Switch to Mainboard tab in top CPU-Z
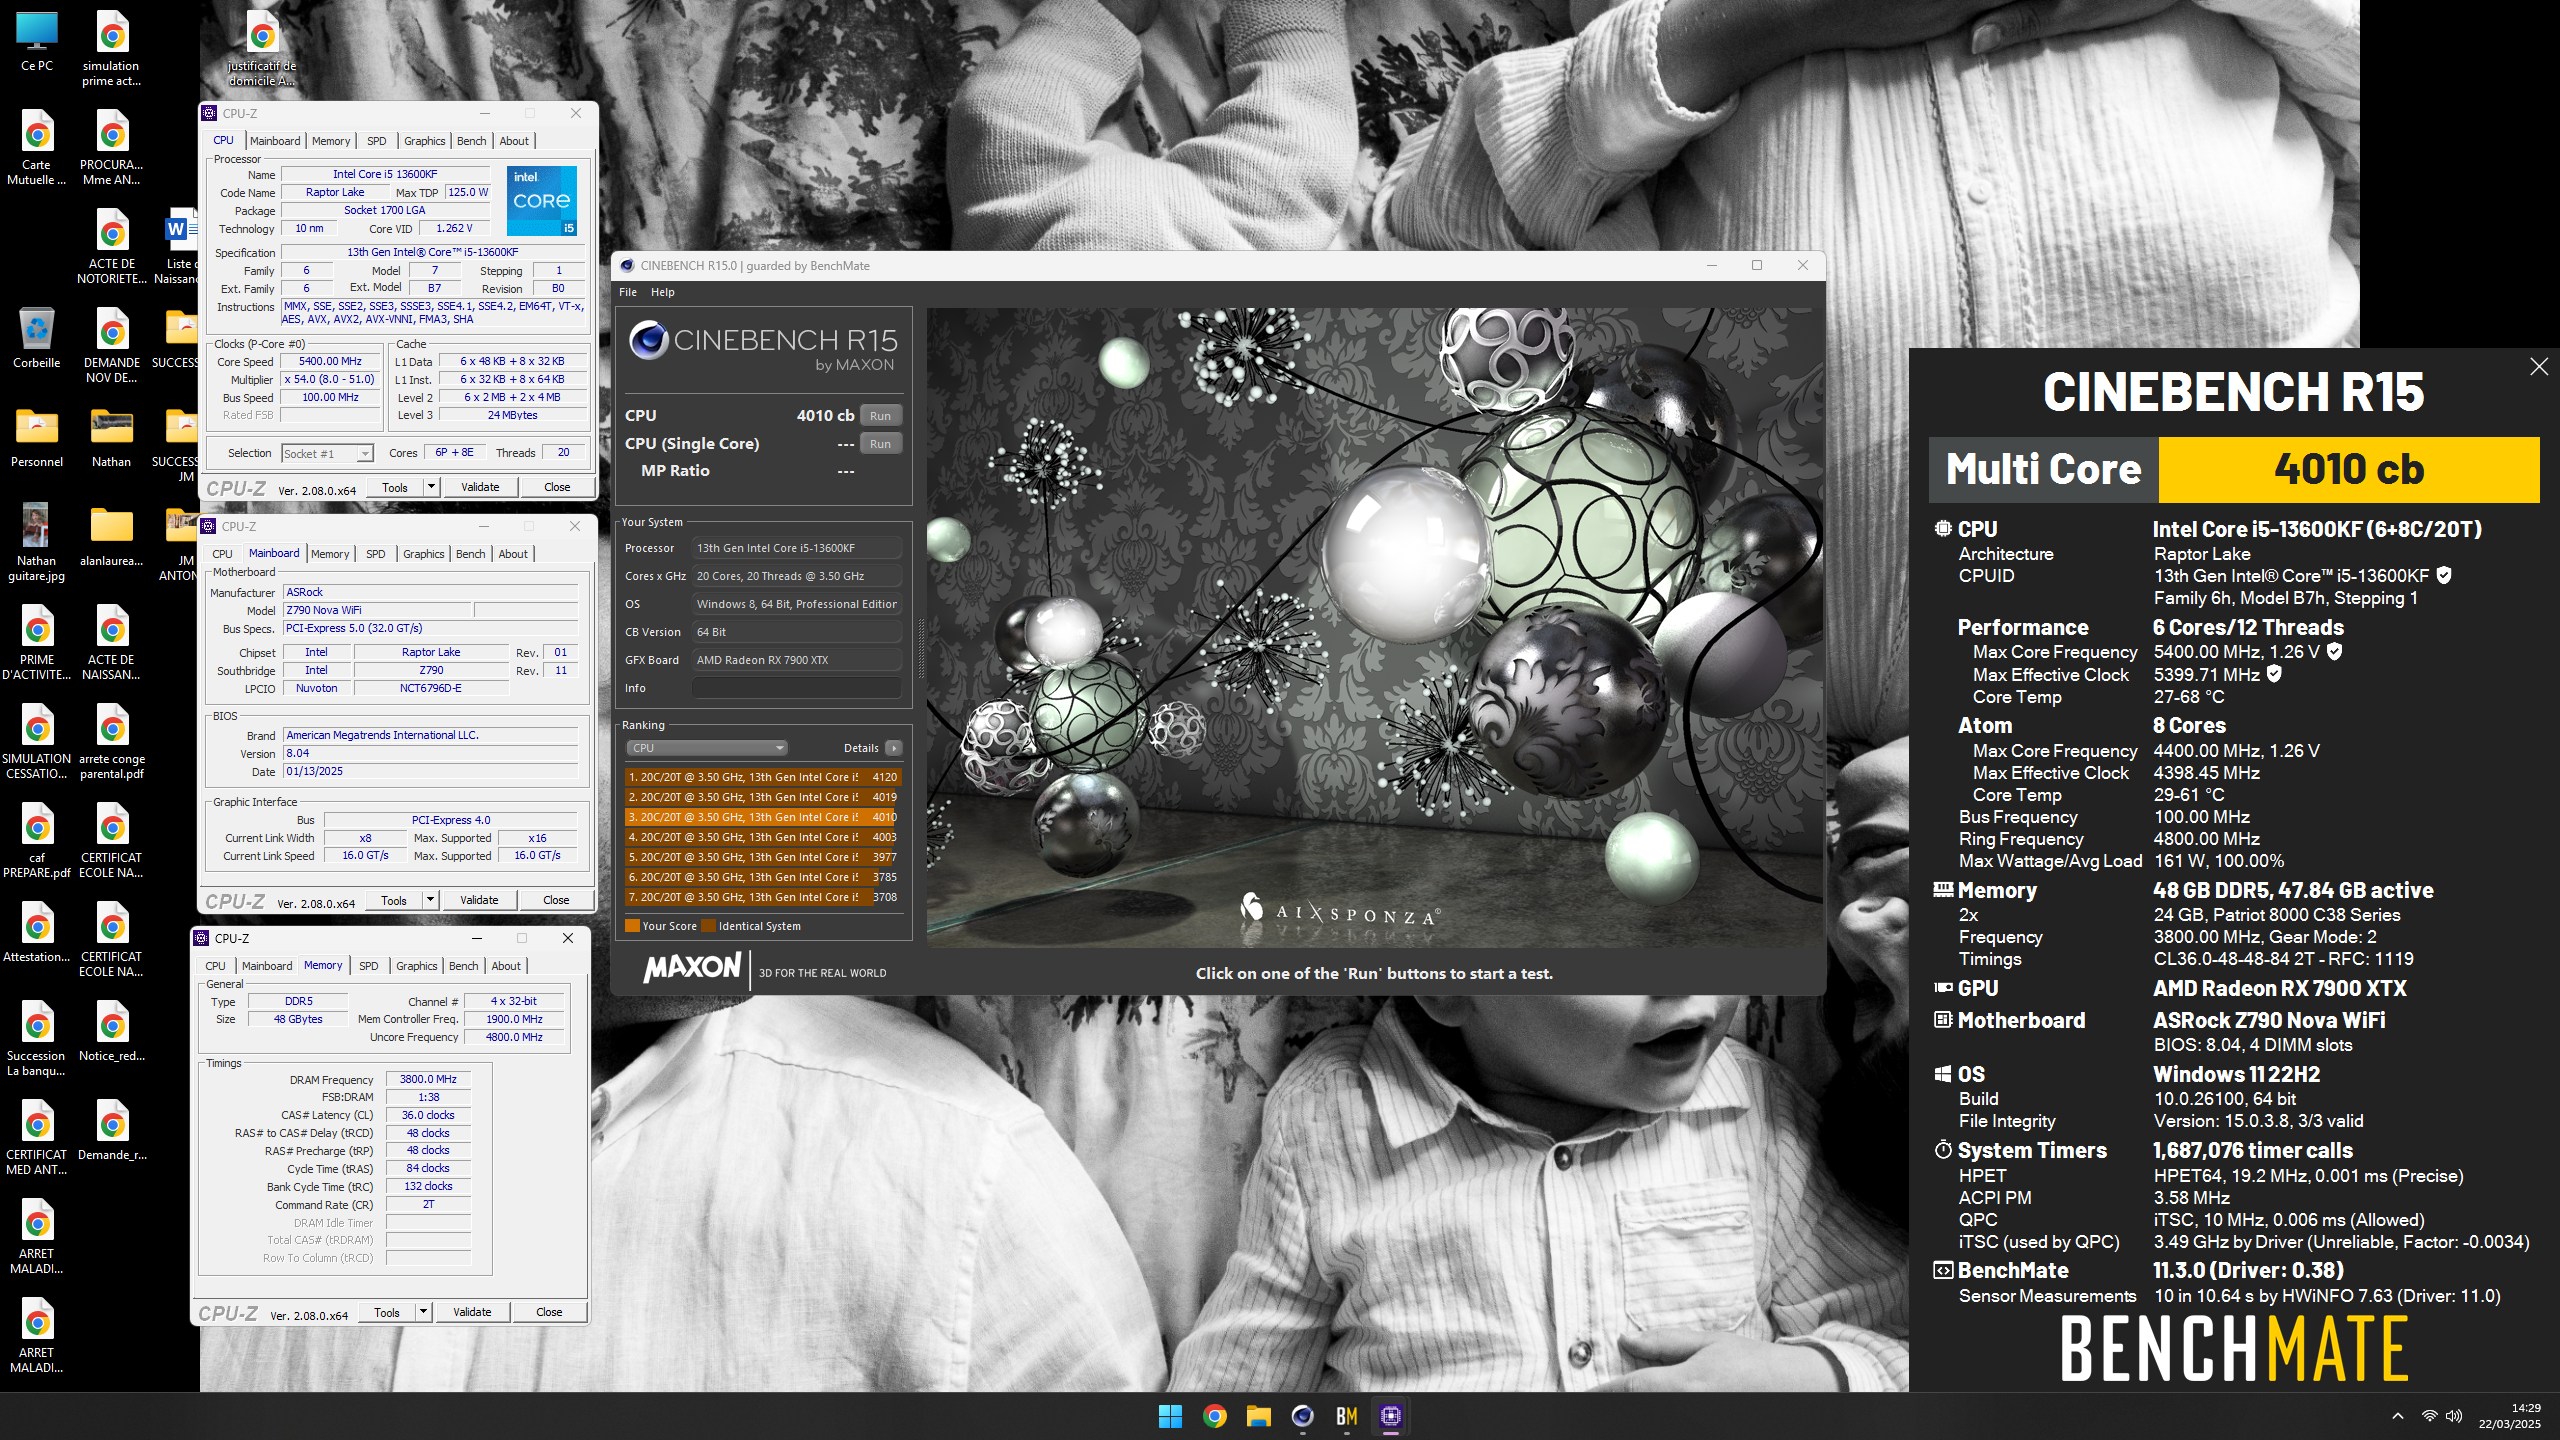The image size is (2560, 1440). [275, 141]
